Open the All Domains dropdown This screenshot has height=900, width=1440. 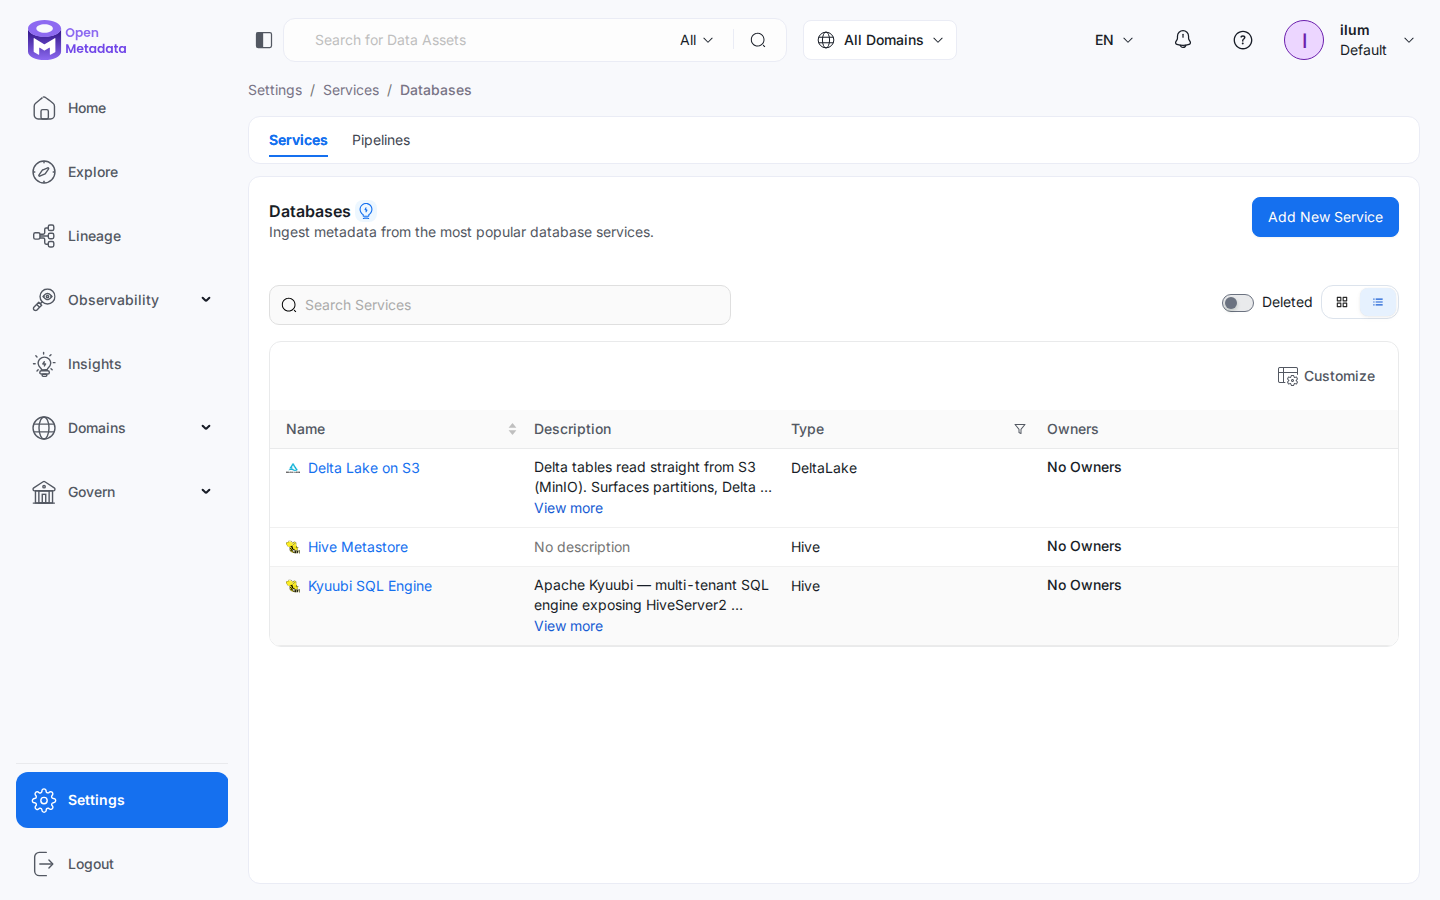pos(880,40)
